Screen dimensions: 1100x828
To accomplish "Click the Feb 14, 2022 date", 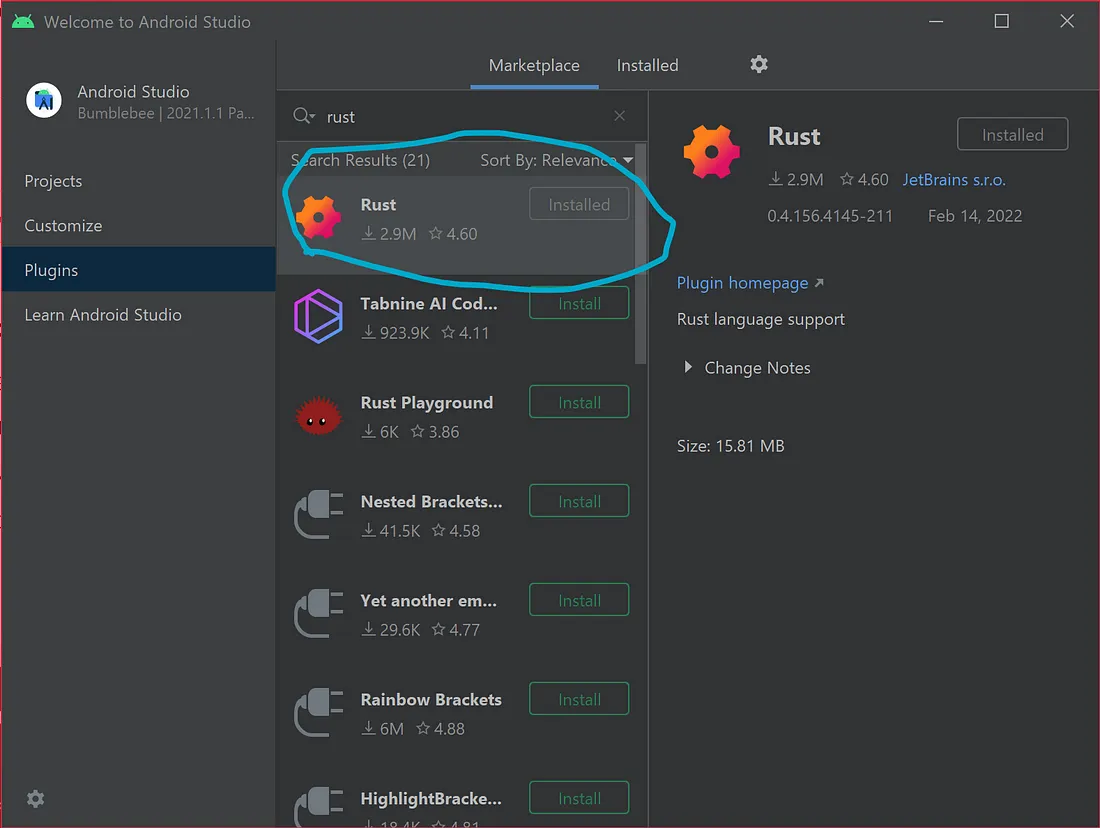I will 974,215.
